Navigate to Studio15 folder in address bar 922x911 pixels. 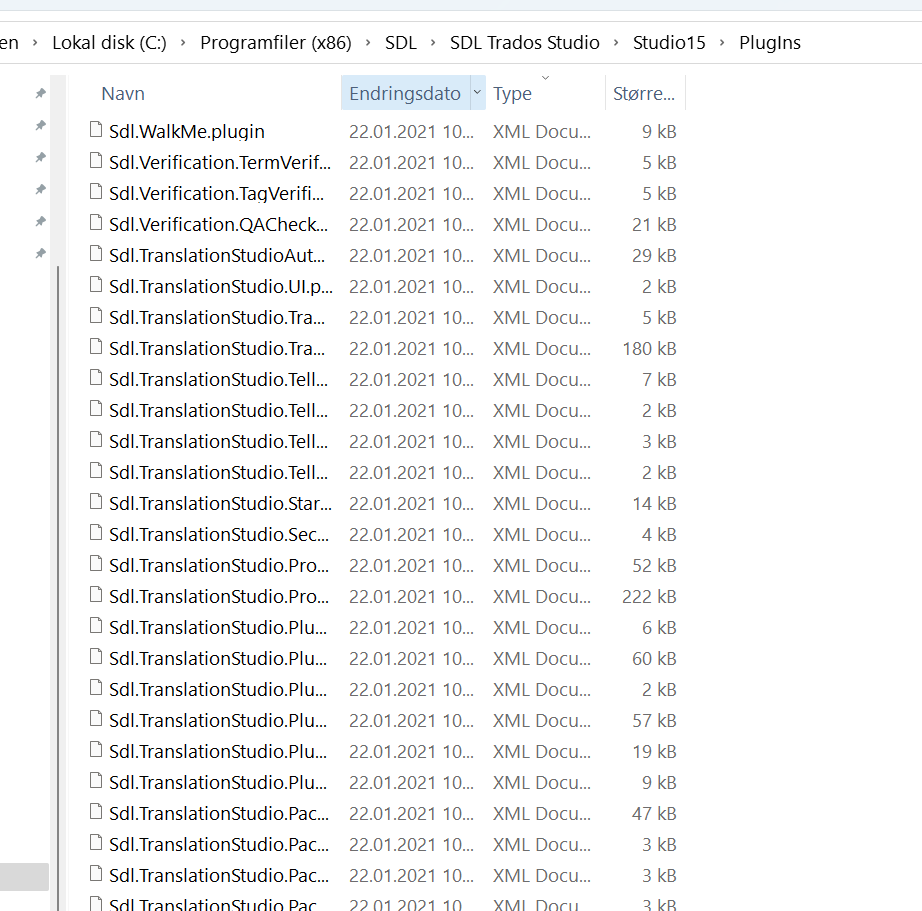click(669, 43)
